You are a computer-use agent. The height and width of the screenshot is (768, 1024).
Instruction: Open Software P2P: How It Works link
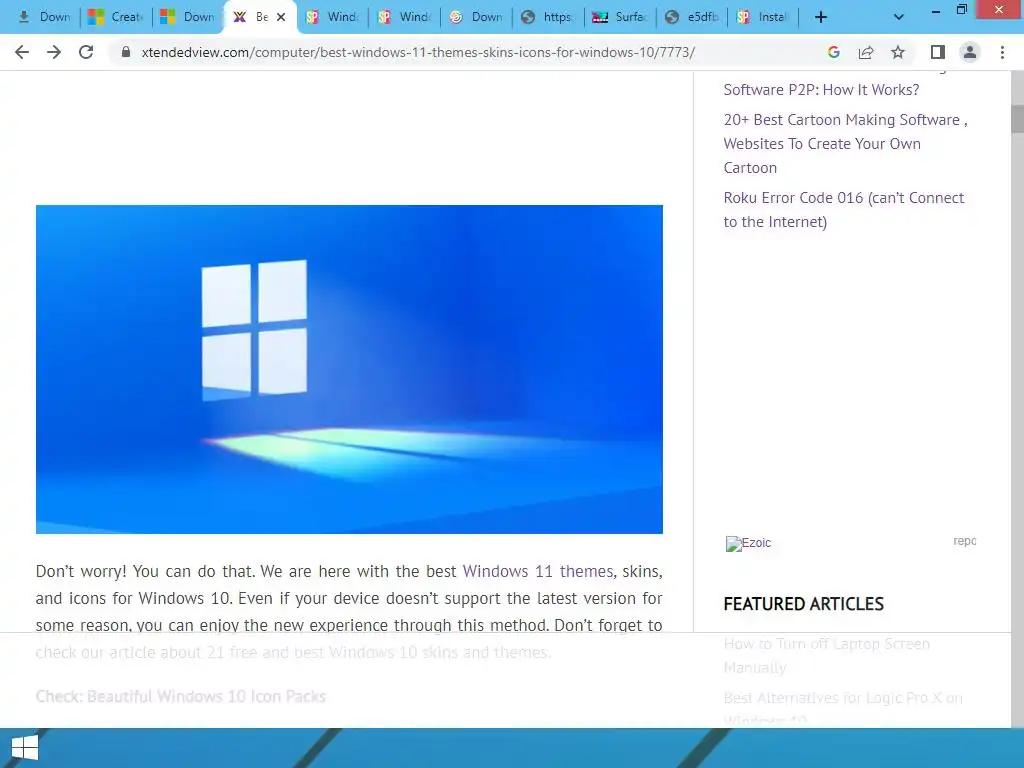coord(821,89)
